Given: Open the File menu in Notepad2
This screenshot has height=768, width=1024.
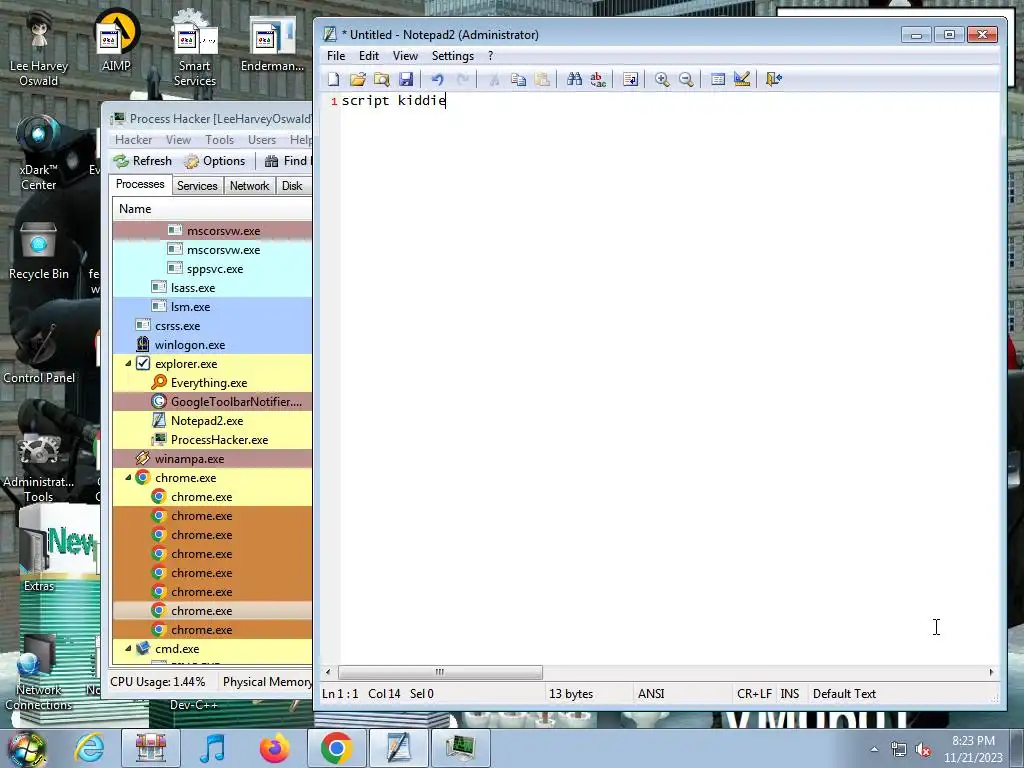Looking at the screenshot, I should 336,56.
